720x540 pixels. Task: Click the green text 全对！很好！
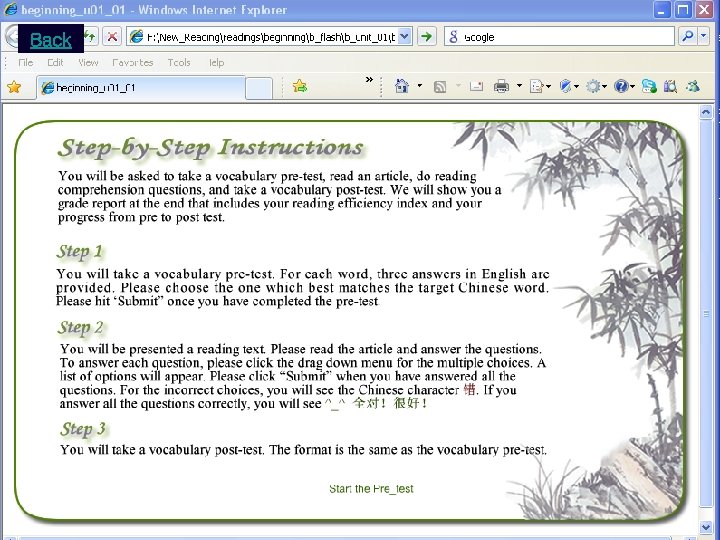point(390,404)
